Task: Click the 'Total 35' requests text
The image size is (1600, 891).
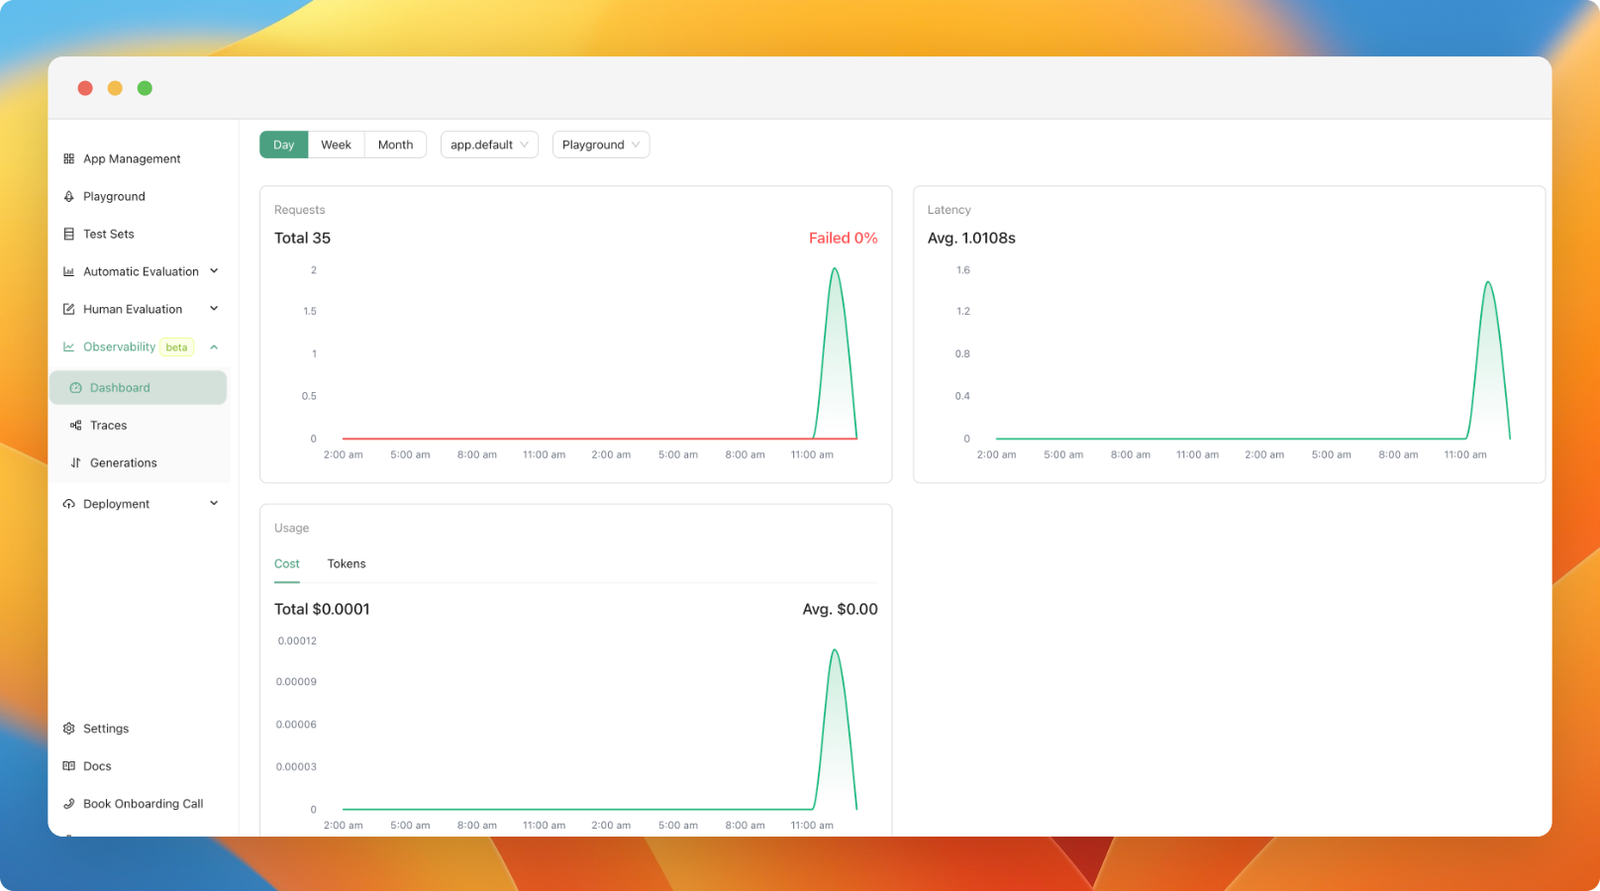Action: pos(302,238)
